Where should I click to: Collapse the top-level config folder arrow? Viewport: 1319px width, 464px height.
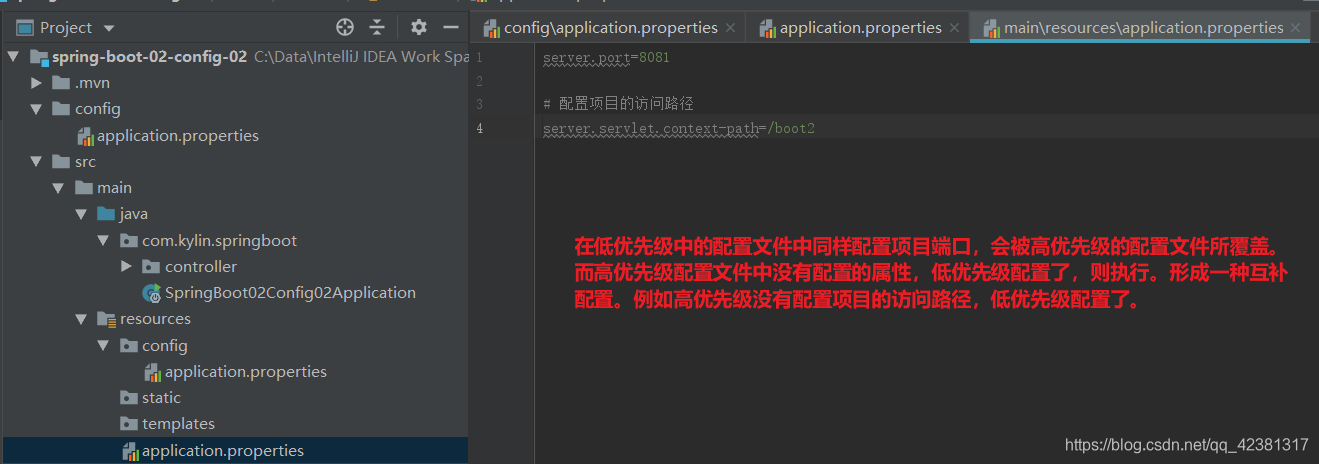(x=37, y=109)
